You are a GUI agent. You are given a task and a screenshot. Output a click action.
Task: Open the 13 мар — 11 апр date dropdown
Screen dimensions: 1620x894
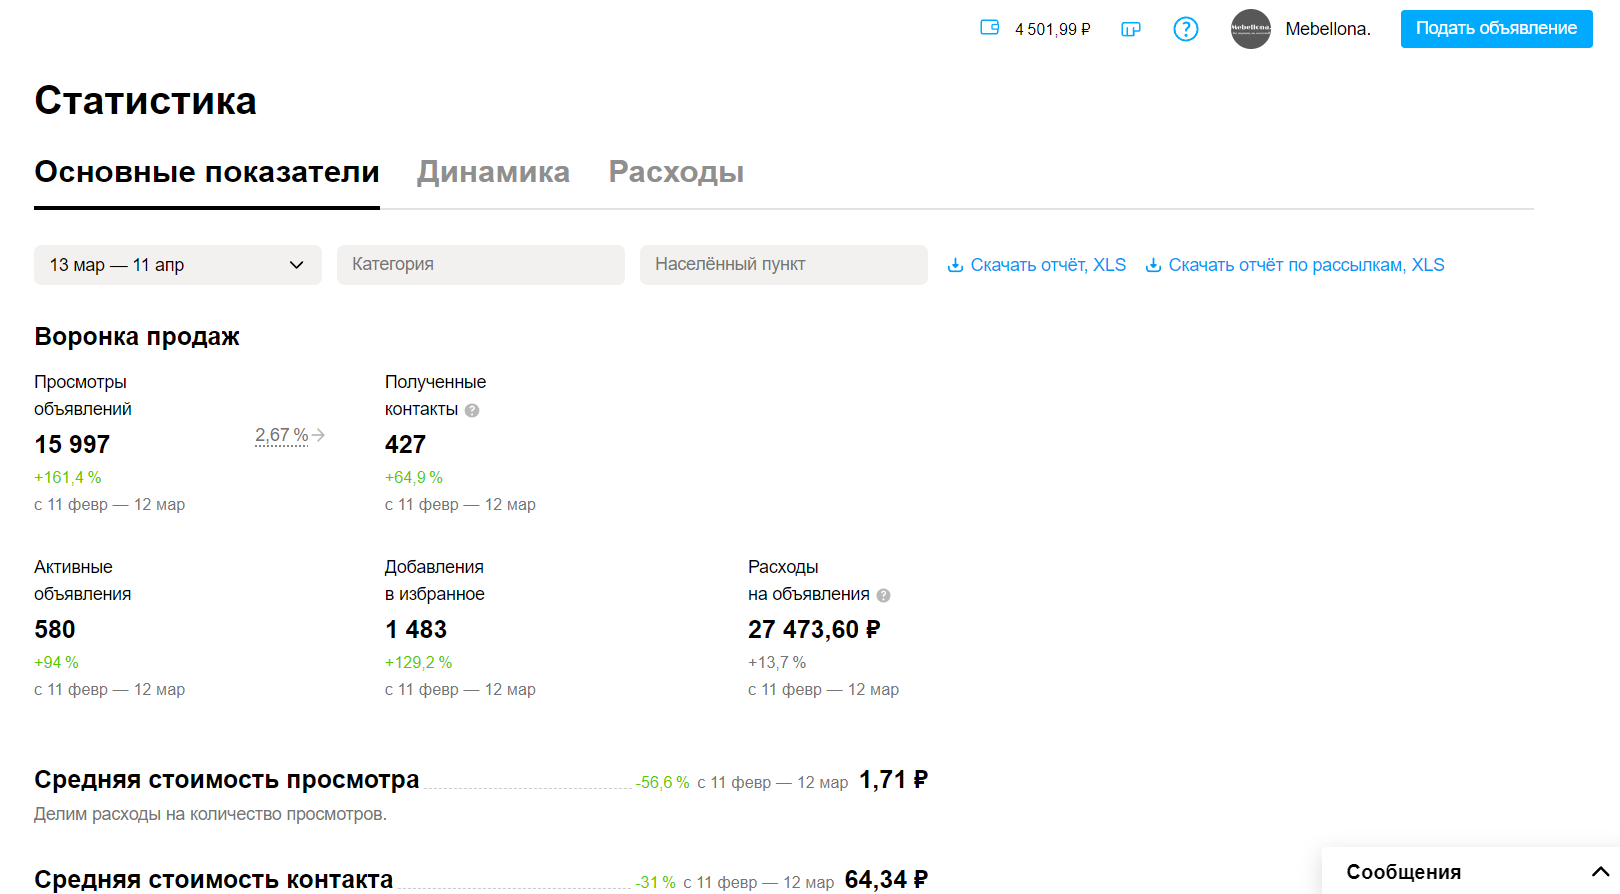178,265
